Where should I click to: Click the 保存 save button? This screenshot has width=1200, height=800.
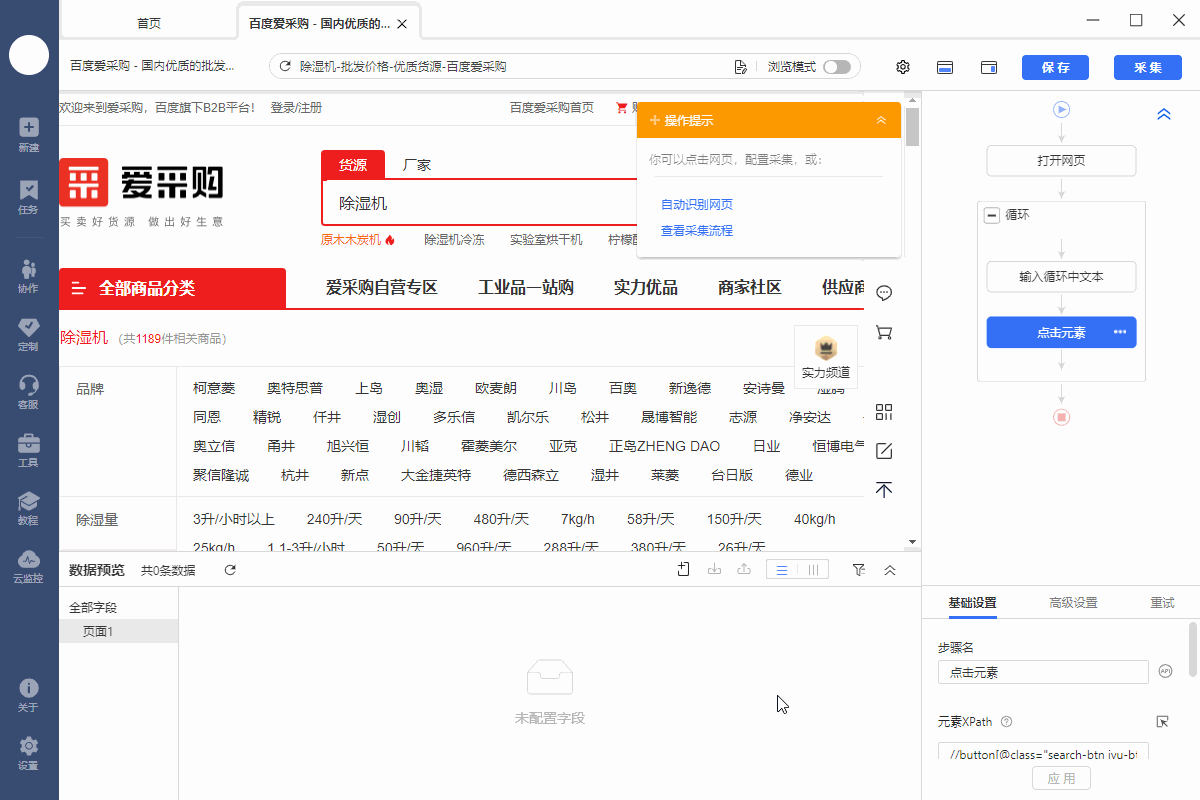coord(1055,67)
